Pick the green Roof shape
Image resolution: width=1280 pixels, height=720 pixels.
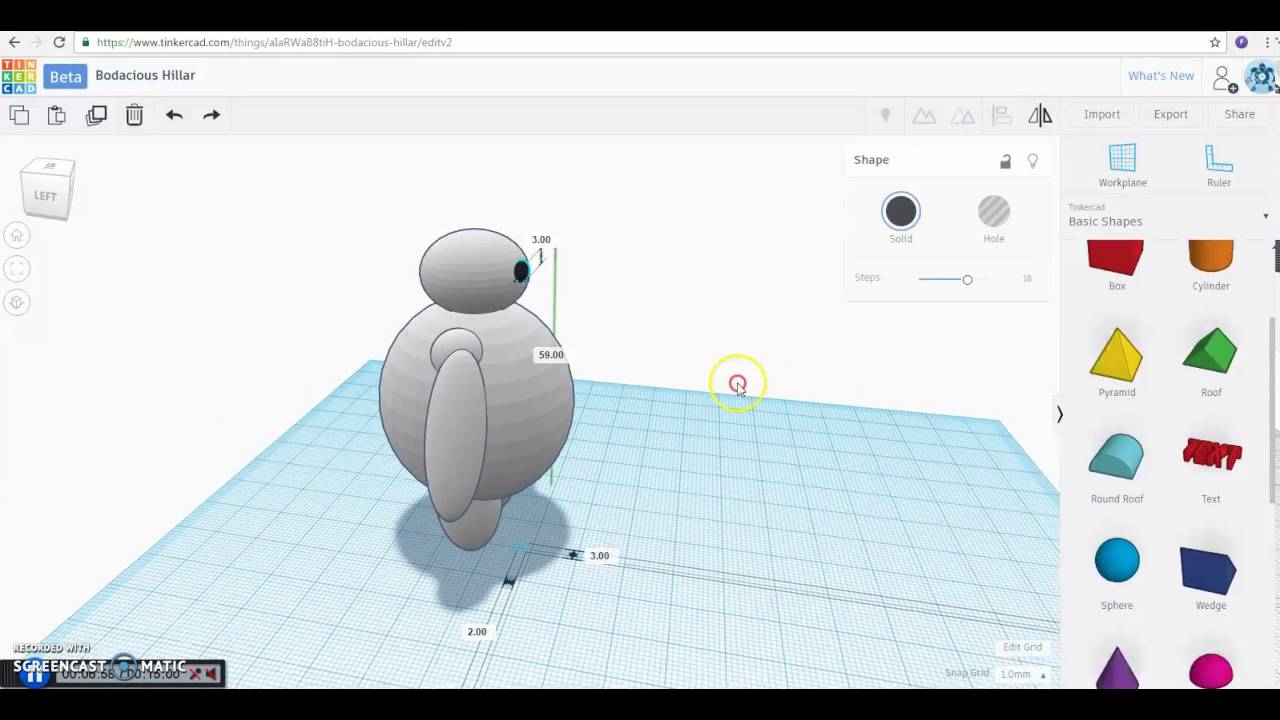tap(1211, 352)
